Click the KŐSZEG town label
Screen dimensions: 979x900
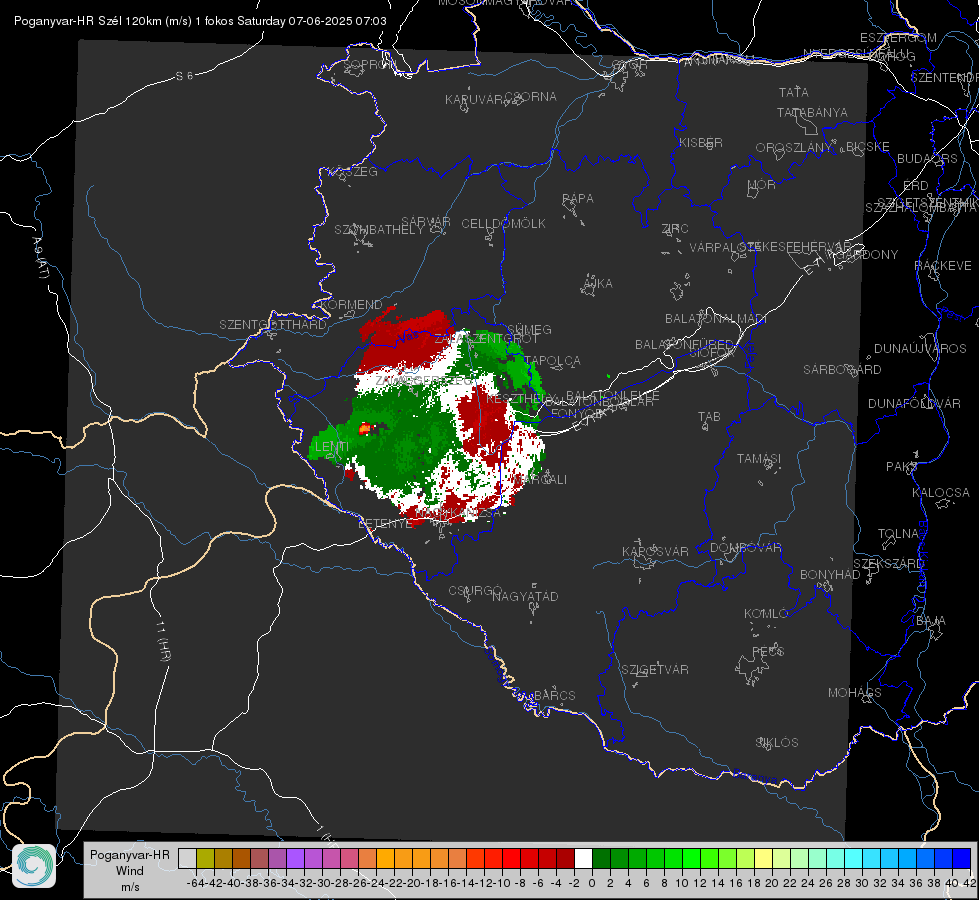tap(353, 172)
